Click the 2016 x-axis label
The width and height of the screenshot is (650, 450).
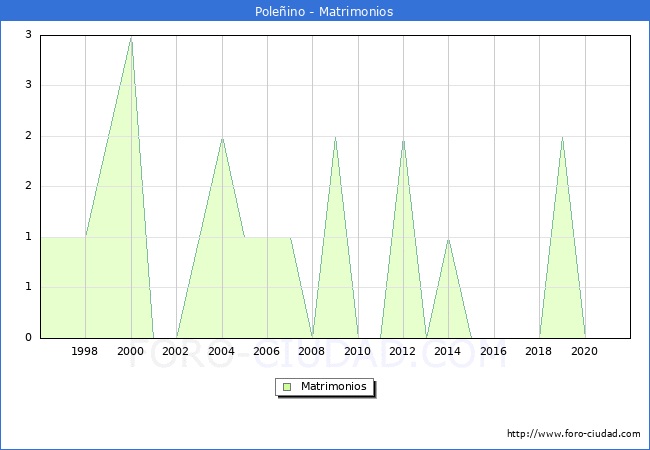pos(493,351)
